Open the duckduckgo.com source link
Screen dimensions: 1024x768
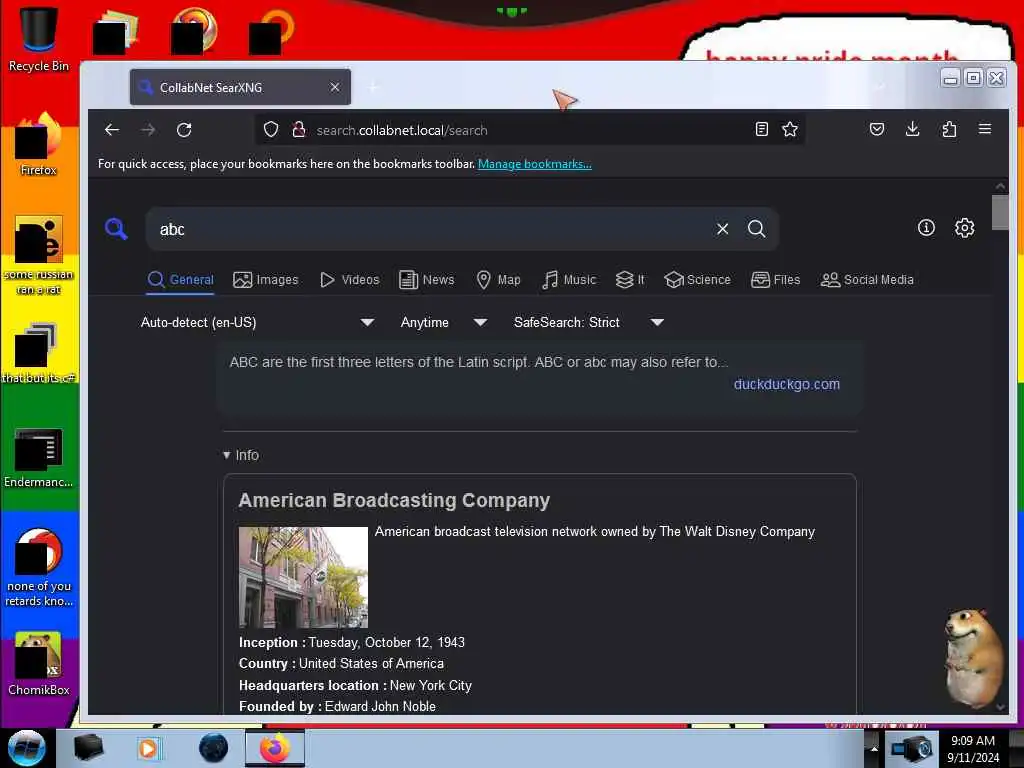tap(786, 384)
